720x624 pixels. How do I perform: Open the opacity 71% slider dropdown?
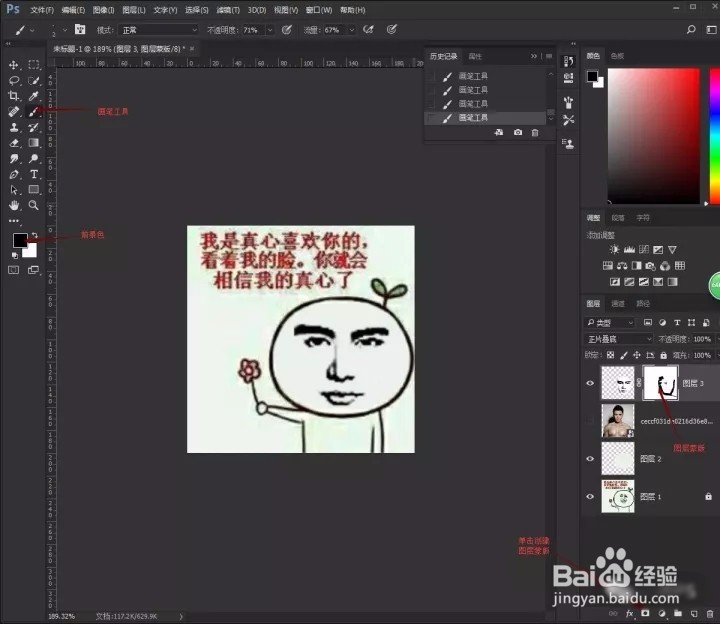(270, 30)
